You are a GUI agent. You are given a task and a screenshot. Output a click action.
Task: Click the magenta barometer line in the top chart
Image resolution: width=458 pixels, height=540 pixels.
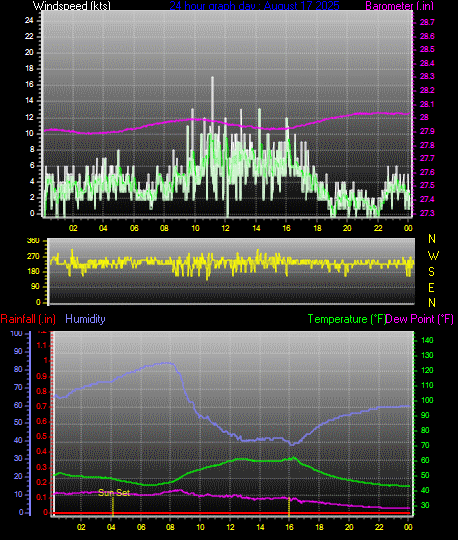coord(227,123)
